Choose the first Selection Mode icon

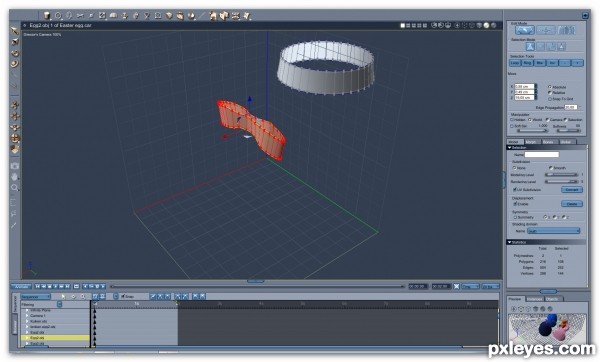point(530,47)
